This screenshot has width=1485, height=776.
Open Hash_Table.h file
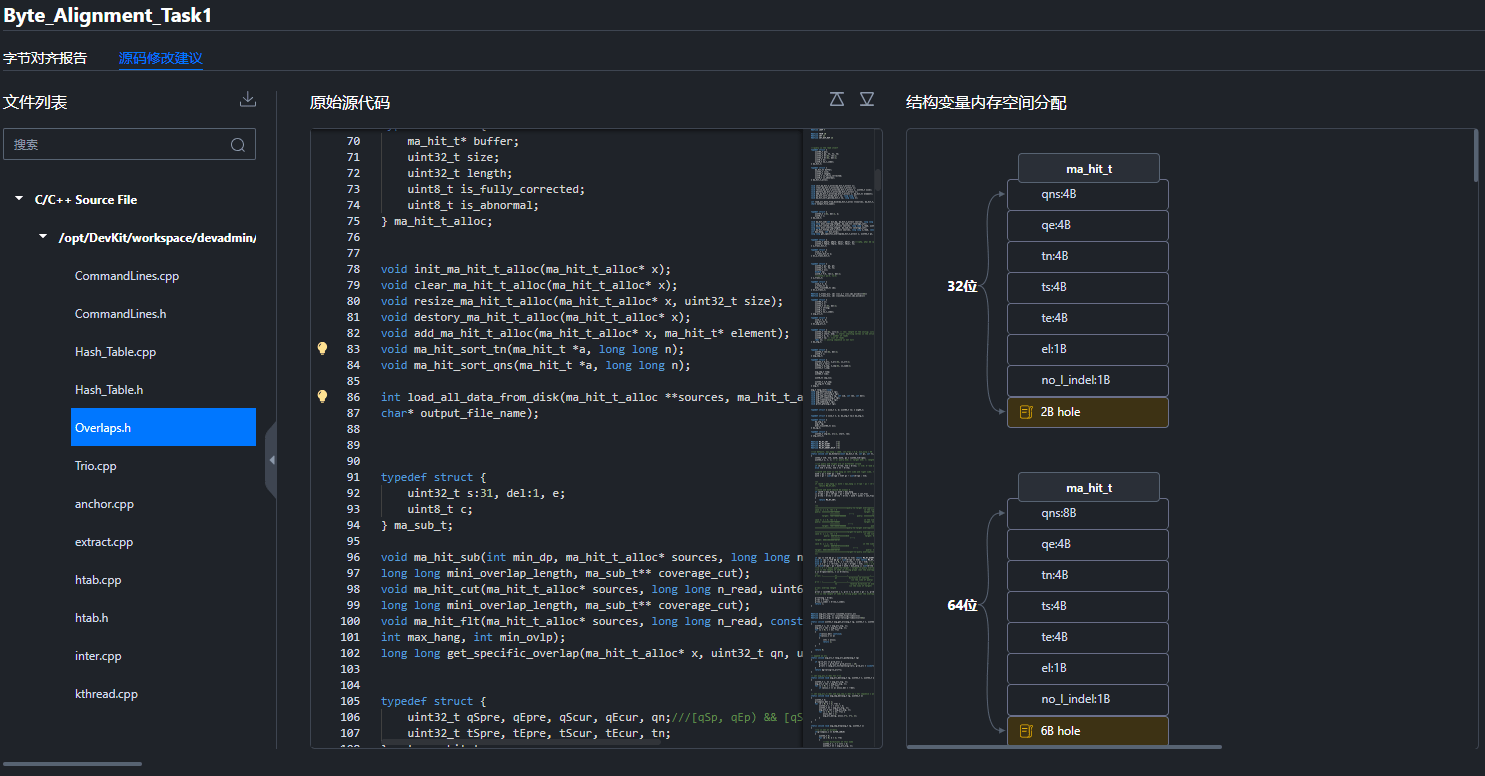point(109,390)
